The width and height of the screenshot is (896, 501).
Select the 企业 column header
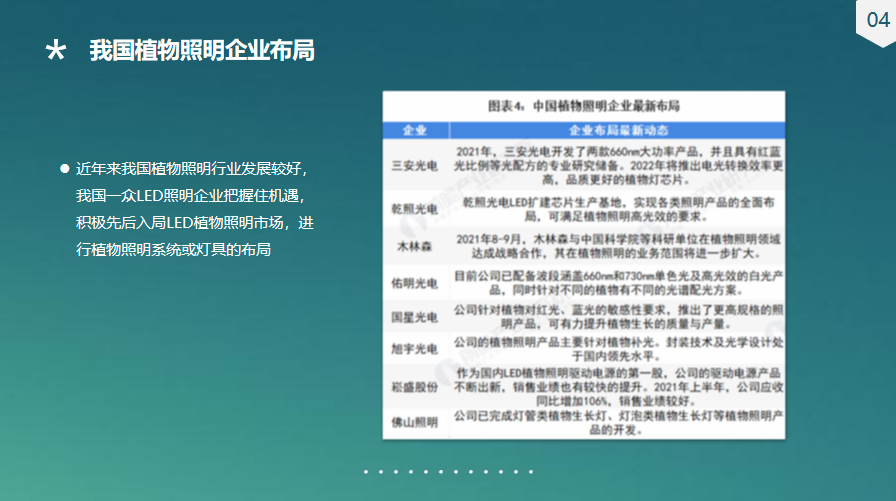pos(415,130)
